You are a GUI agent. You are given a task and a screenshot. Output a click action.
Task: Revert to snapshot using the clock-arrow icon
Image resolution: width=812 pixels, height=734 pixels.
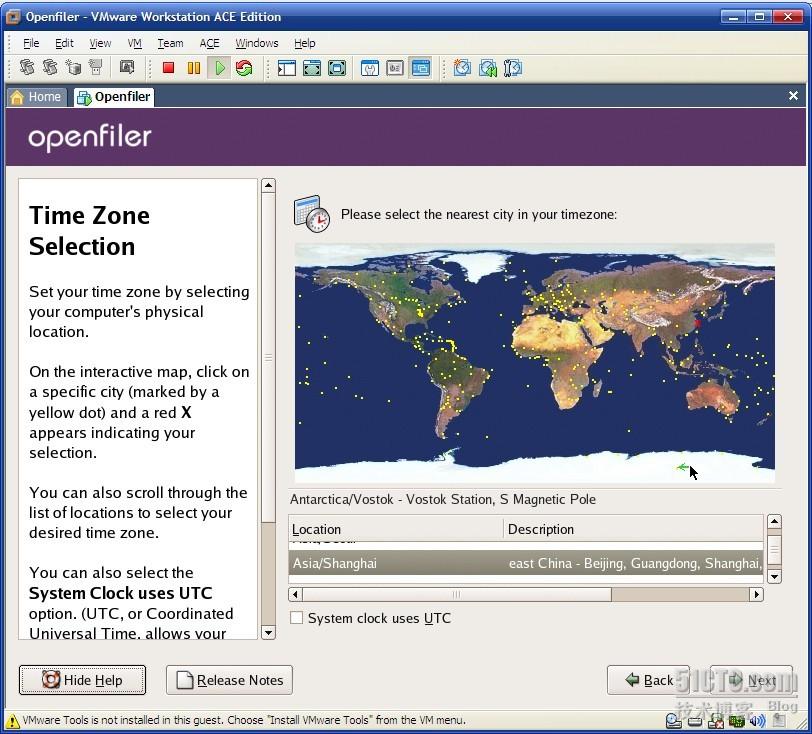tap(487, 68)
